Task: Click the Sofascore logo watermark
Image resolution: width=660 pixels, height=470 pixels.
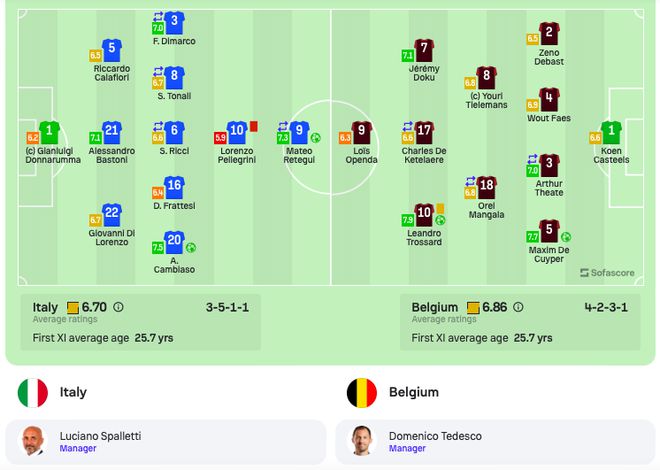Action: click(x=607, y=273)
